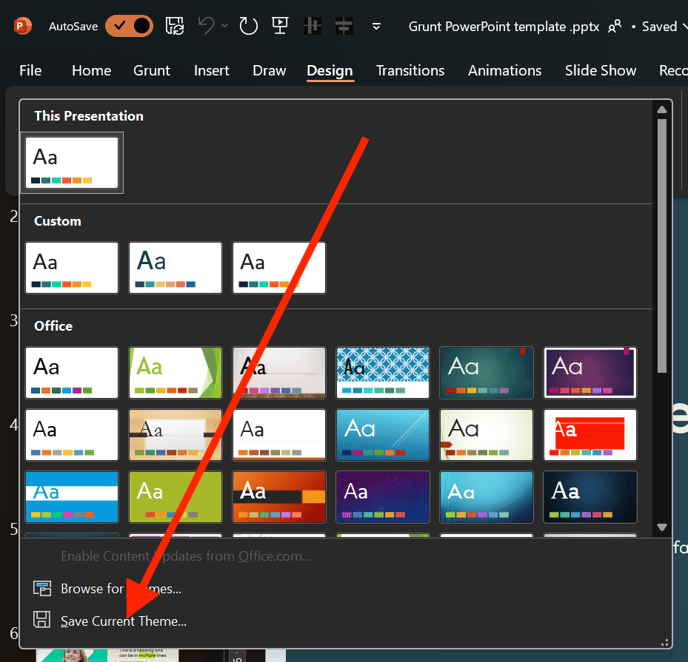Click Present from Beginning icon
This screenshot has height=662, width=688.
point(281,26)
